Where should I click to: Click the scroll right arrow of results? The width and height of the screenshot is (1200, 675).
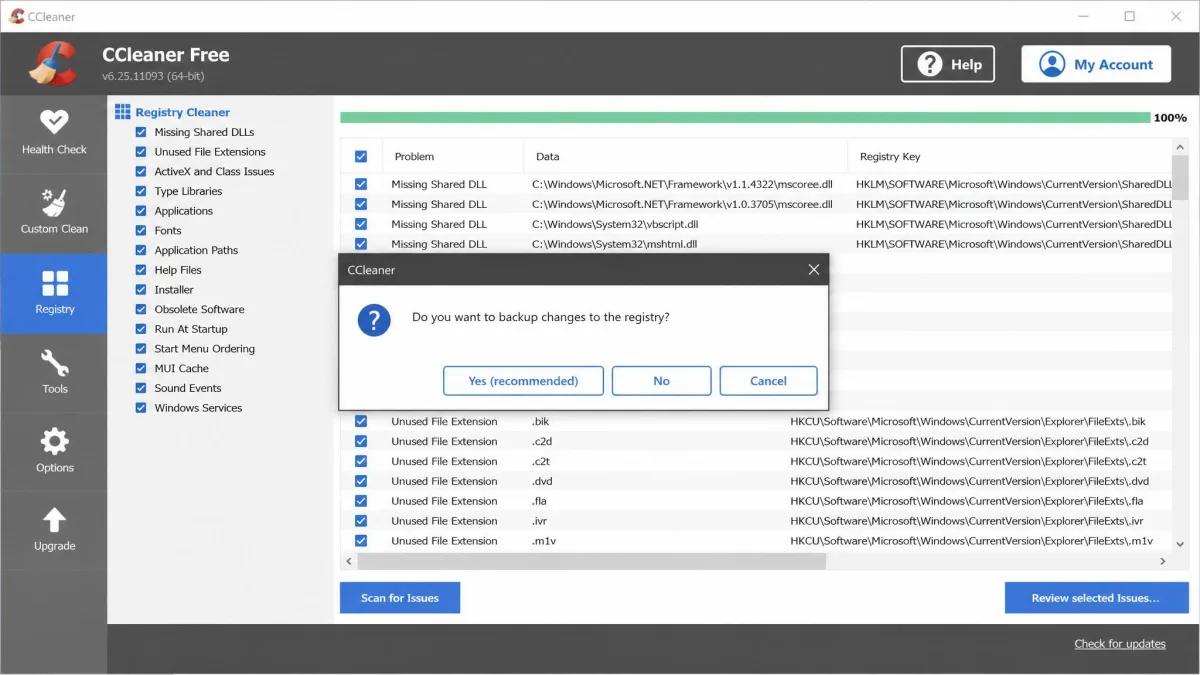tap(1163, 562)
